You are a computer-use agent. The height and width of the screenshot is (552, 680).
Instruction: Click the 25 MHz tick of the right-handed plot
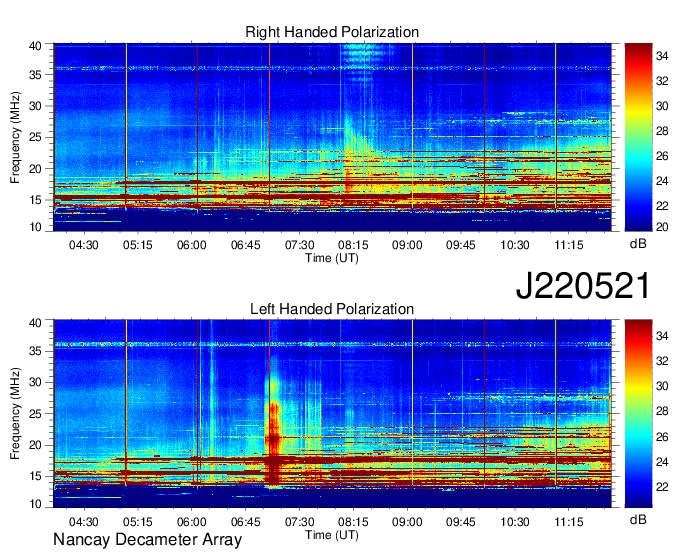coord(36,137)
